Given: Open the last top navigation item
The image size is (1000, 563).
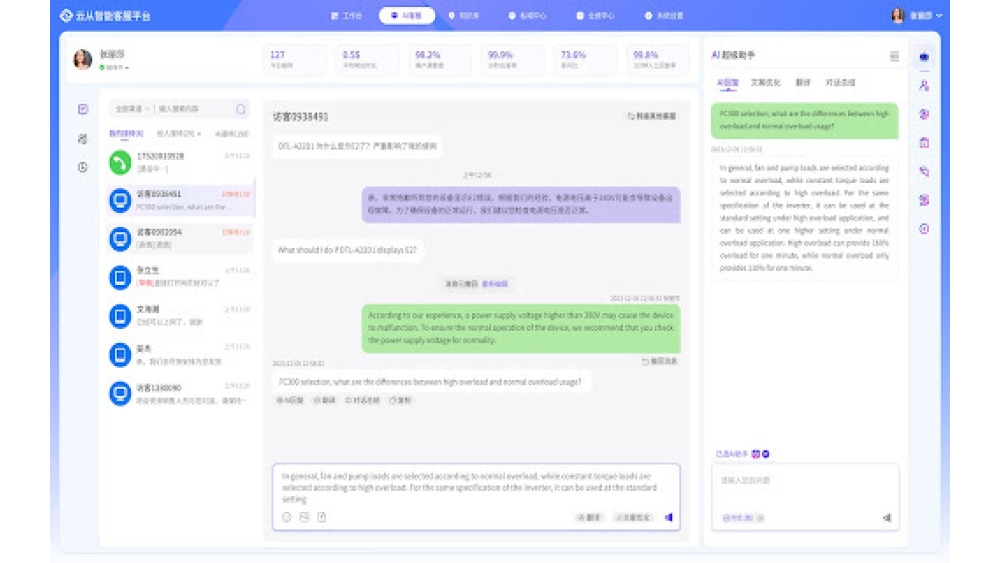Looking at the screenshot, I should click(x=663, y=16).
